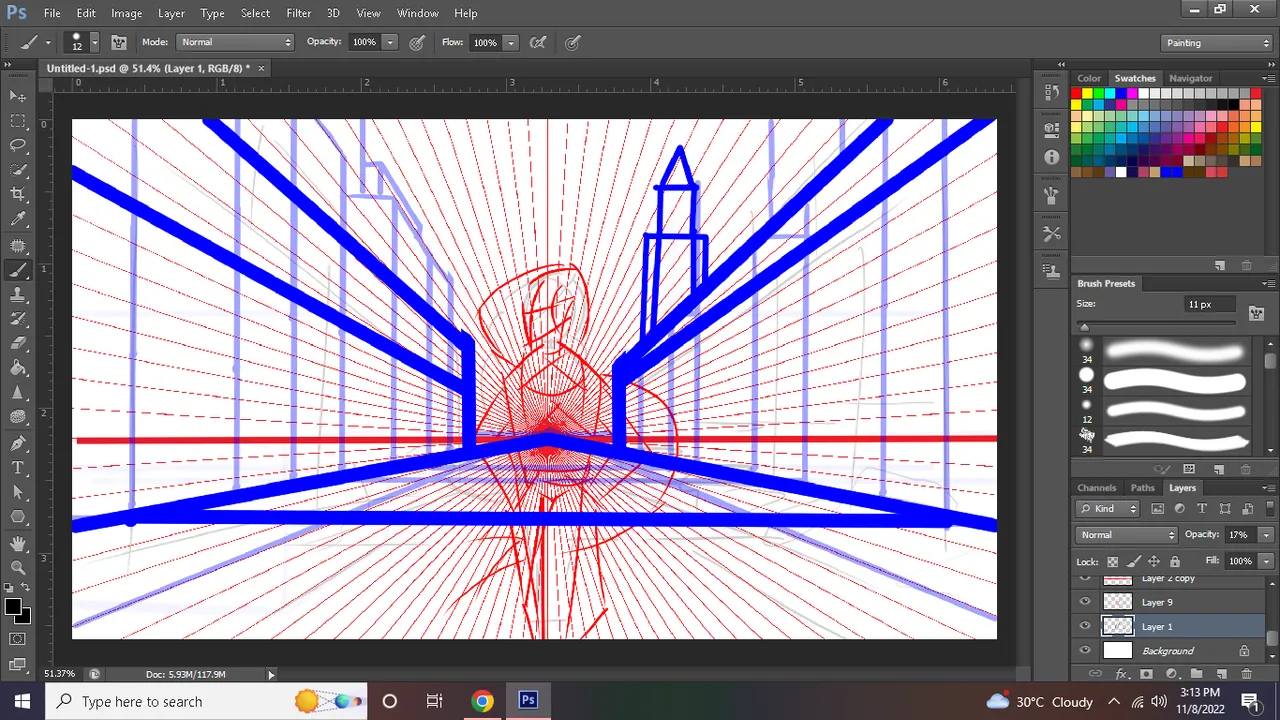Image resolution: width=1280 pixels, height=720 pixels.
Task: Open the Layer menu
Action: (171, 13)
